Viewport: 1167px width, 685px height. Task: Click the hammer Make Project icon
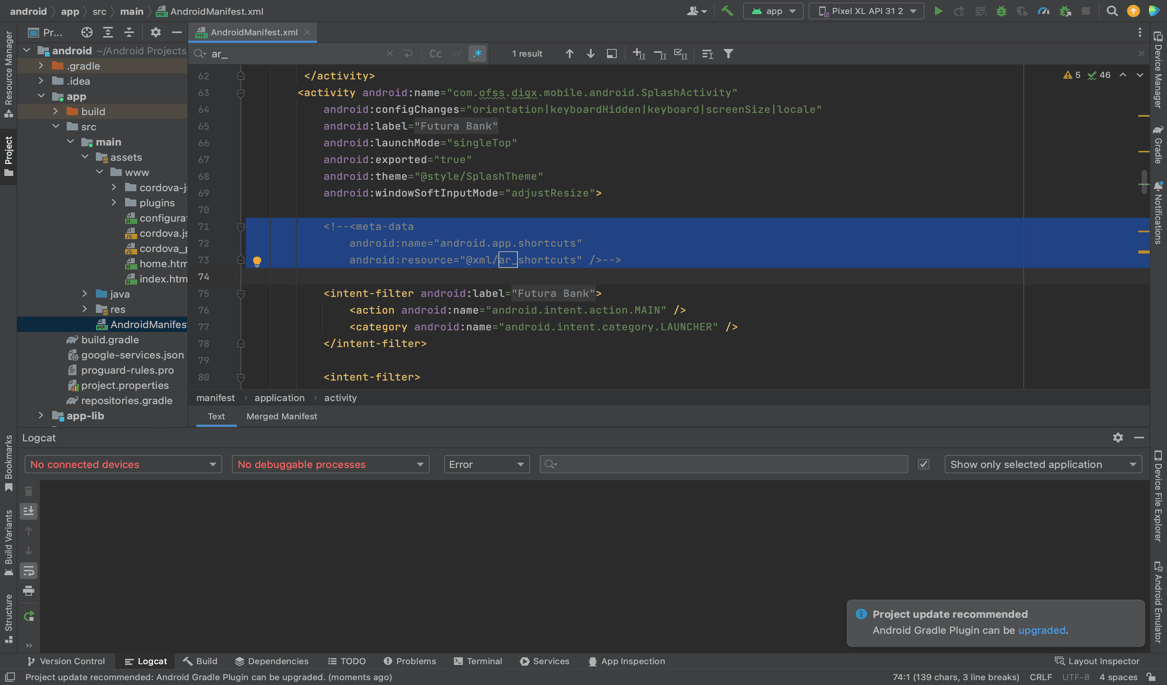point(727,11)
